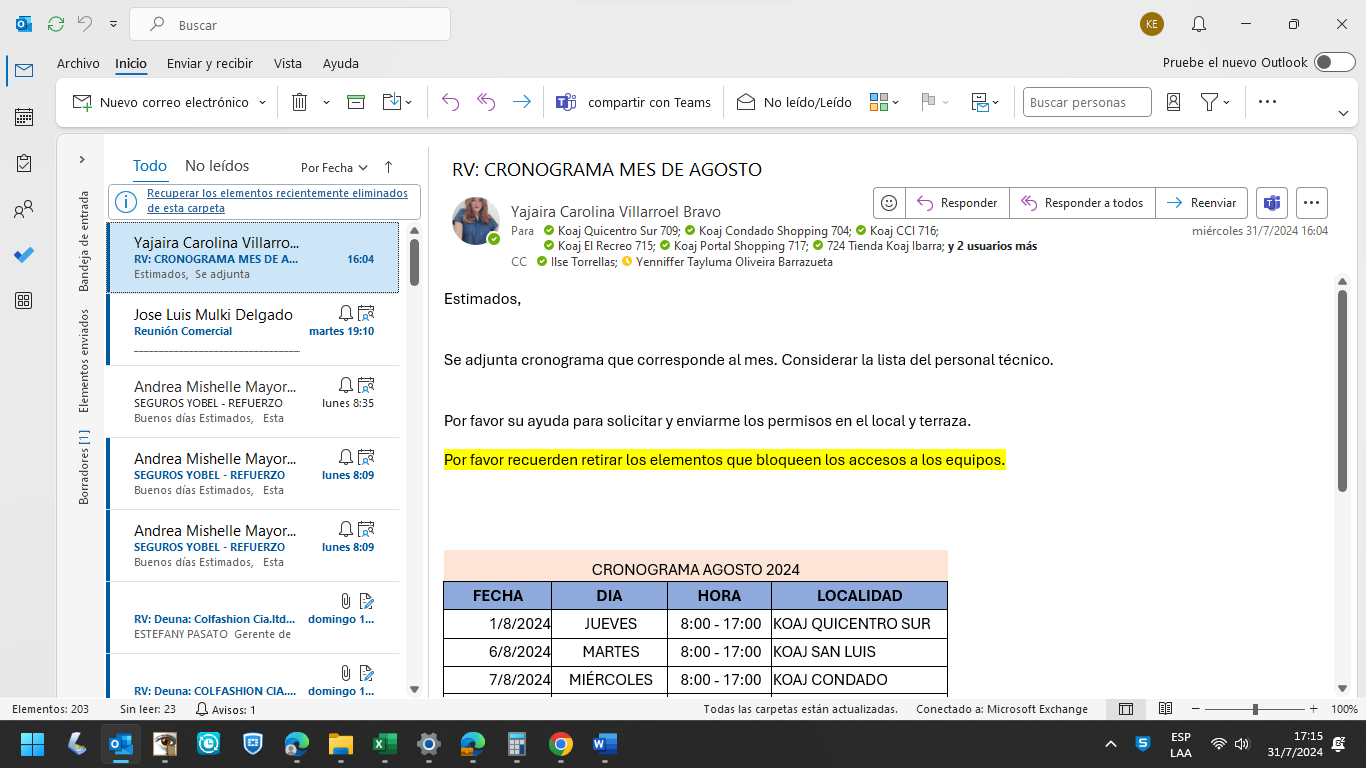Image resolution: width=1366 pixels, height=768 pixels.
Task: Share message to Teams from reading pane
Action: click(x=1272, y=203)
